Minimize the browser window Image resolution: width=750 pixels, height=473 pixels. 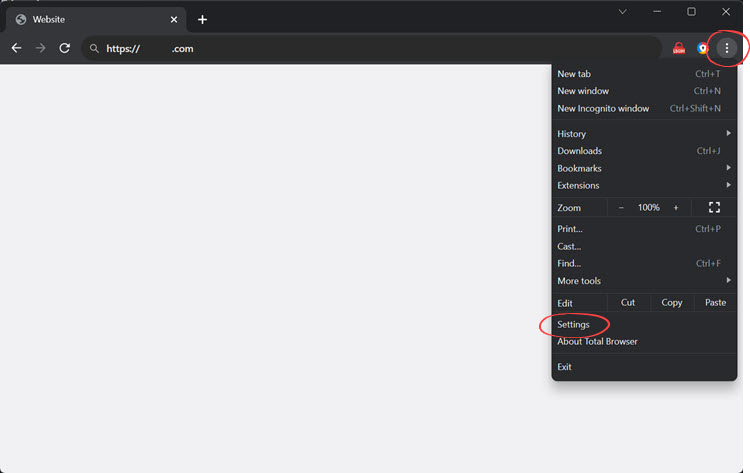pyautogui.click(x=657, y=11)
